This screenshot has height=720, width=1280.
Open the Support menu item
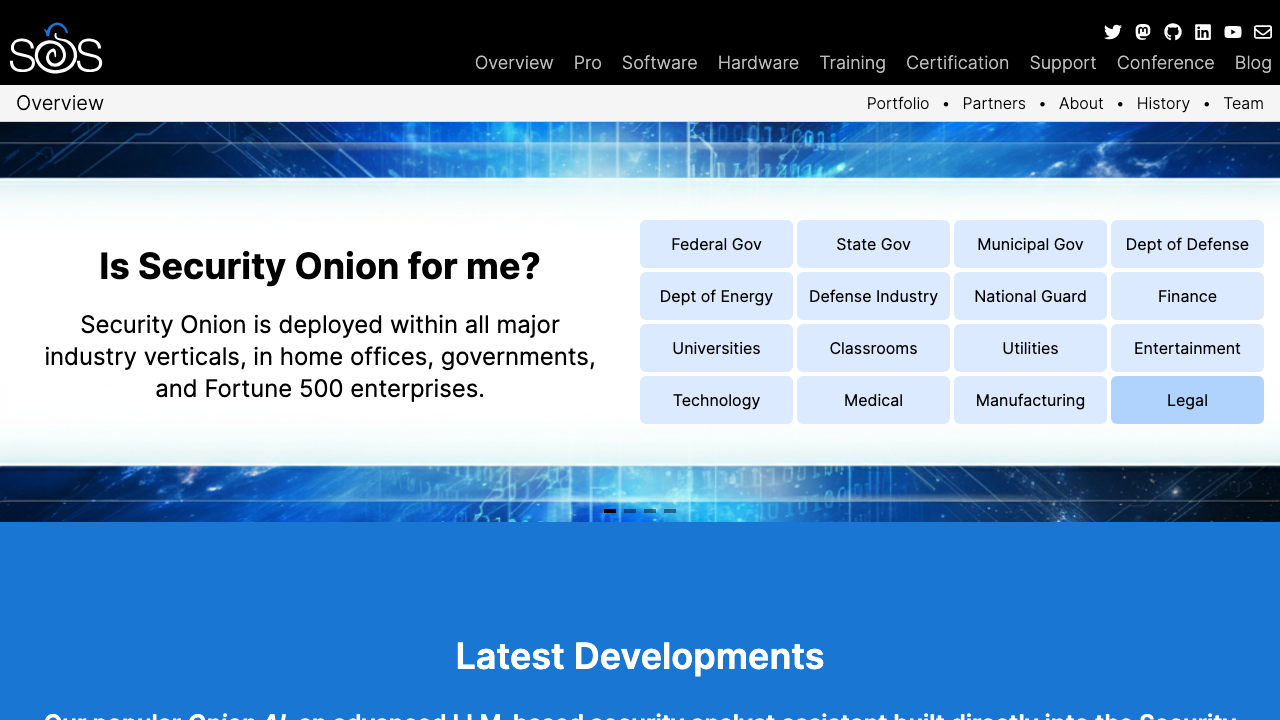coord(1063,63)
